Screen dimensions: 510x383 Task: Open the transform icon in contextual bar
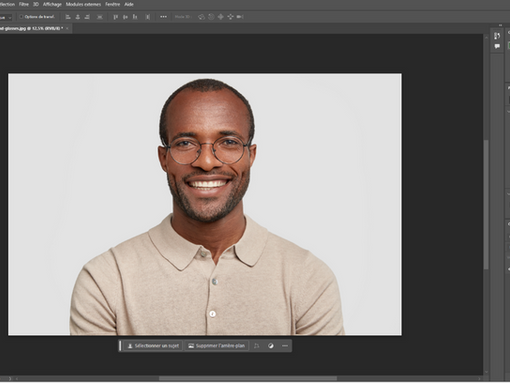tap(256, 346)
